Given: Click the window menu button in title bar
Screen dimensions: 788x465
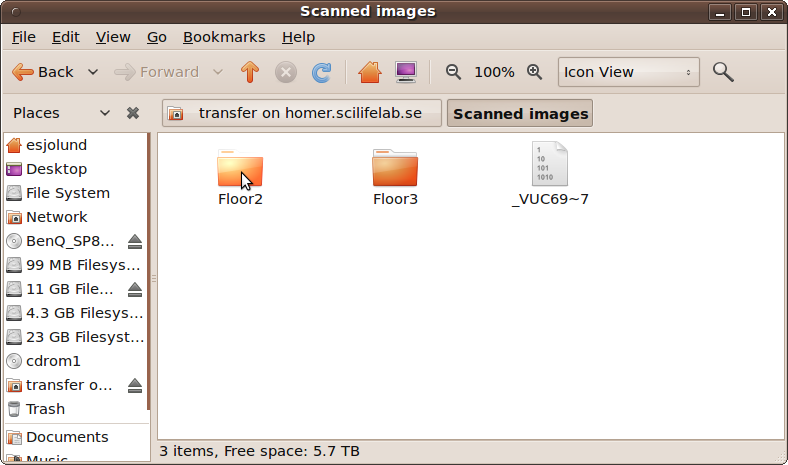Looking at the screenshot, I should 16,12.
